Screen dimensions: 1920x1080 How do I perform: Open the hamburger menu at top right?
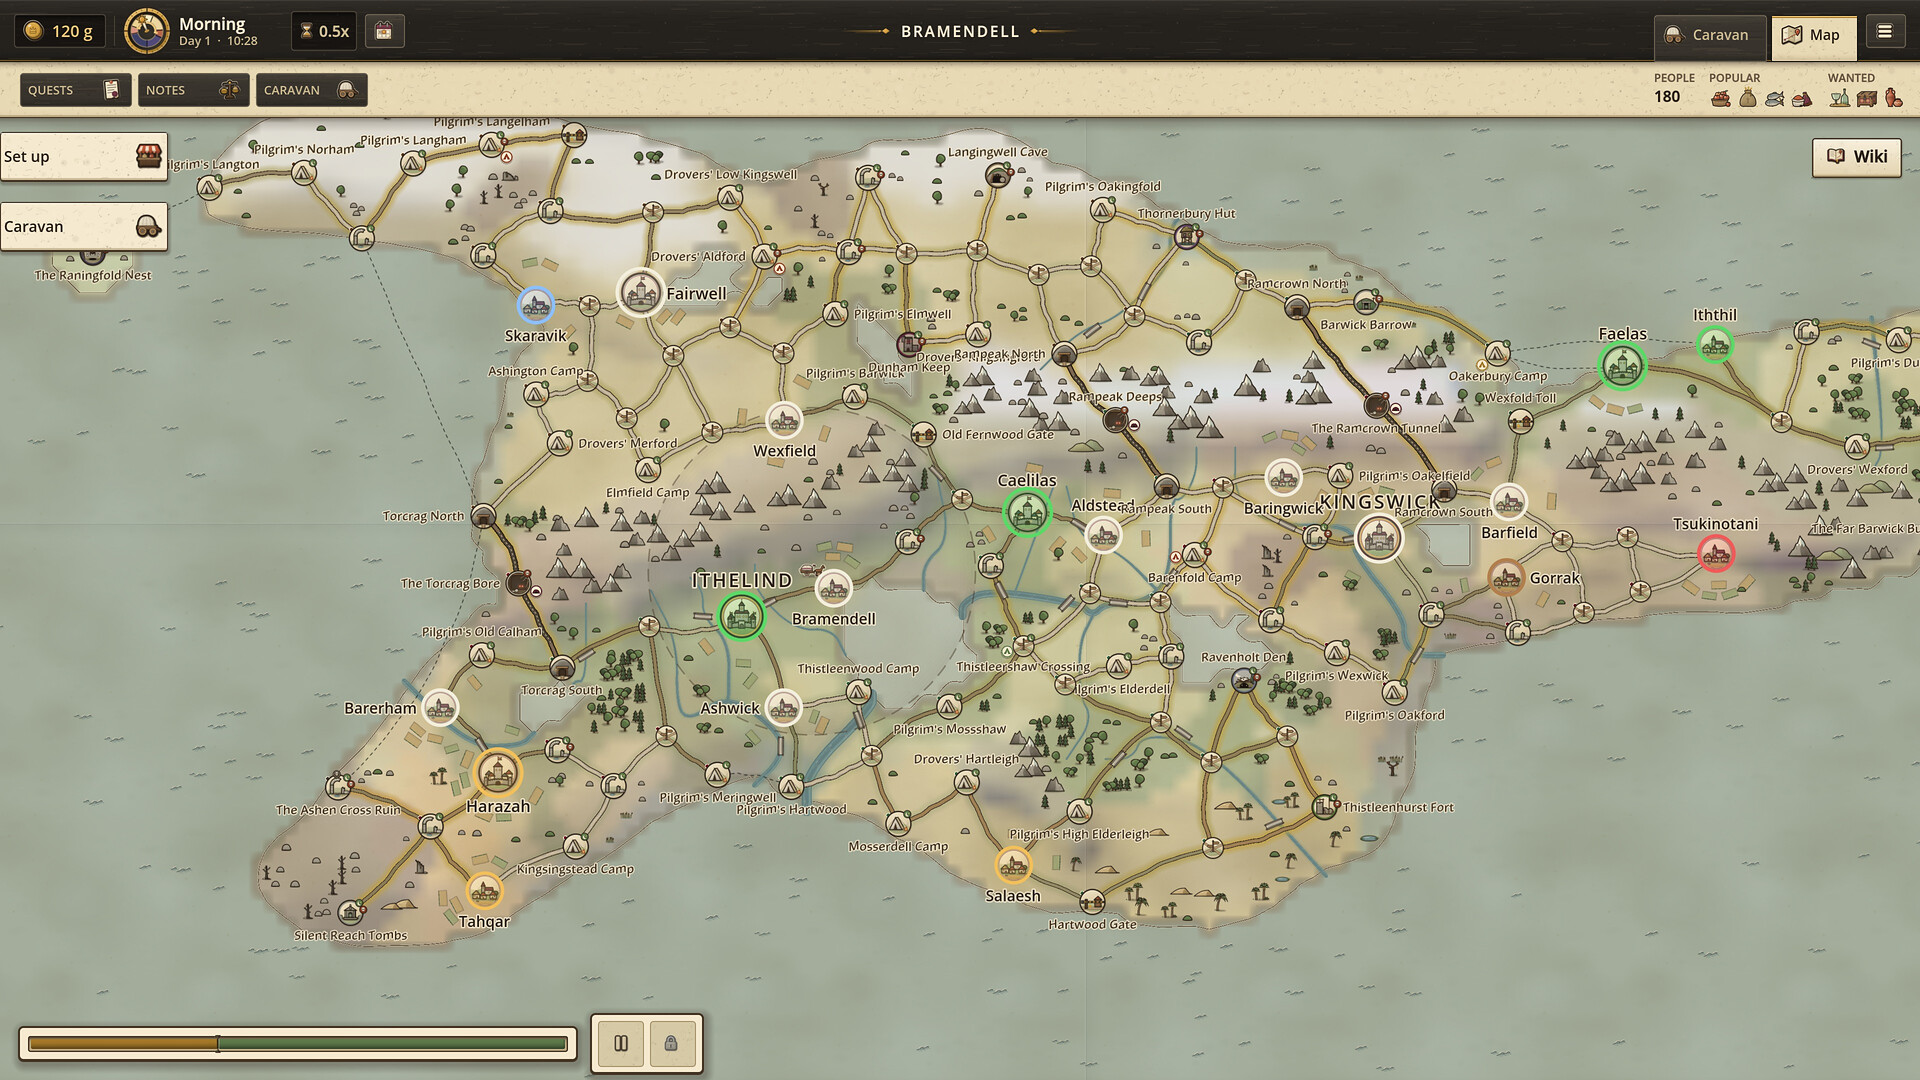click(1885, 32)
